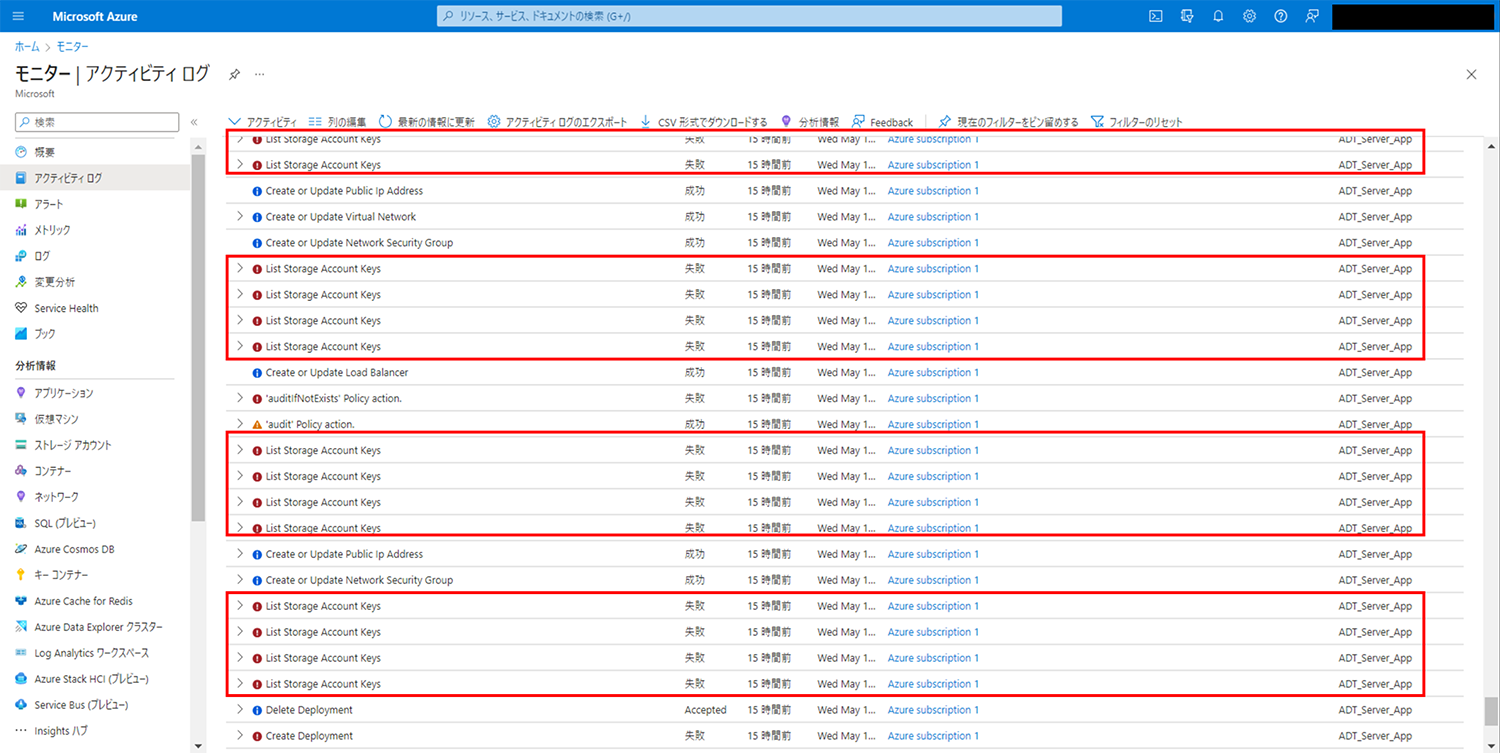Screen dimensions: 1500x753
Task: Click the global resource search box
Action: pyautogui.click(x=749, y=16)
